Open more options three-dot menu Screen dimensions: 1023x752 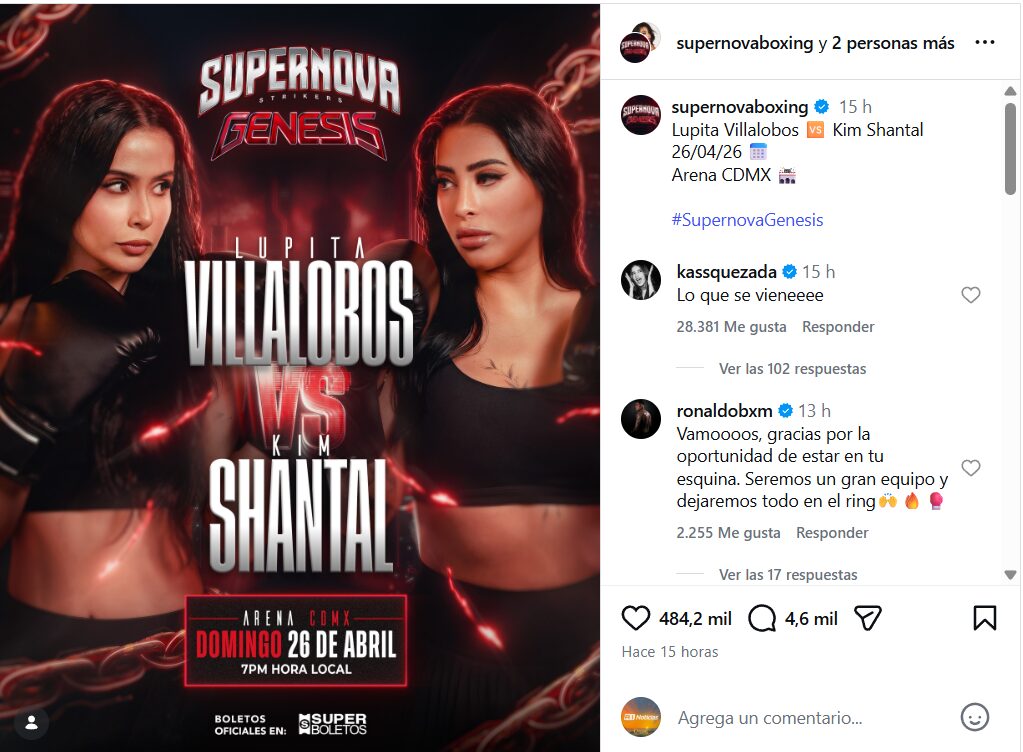tap(985, 42)
